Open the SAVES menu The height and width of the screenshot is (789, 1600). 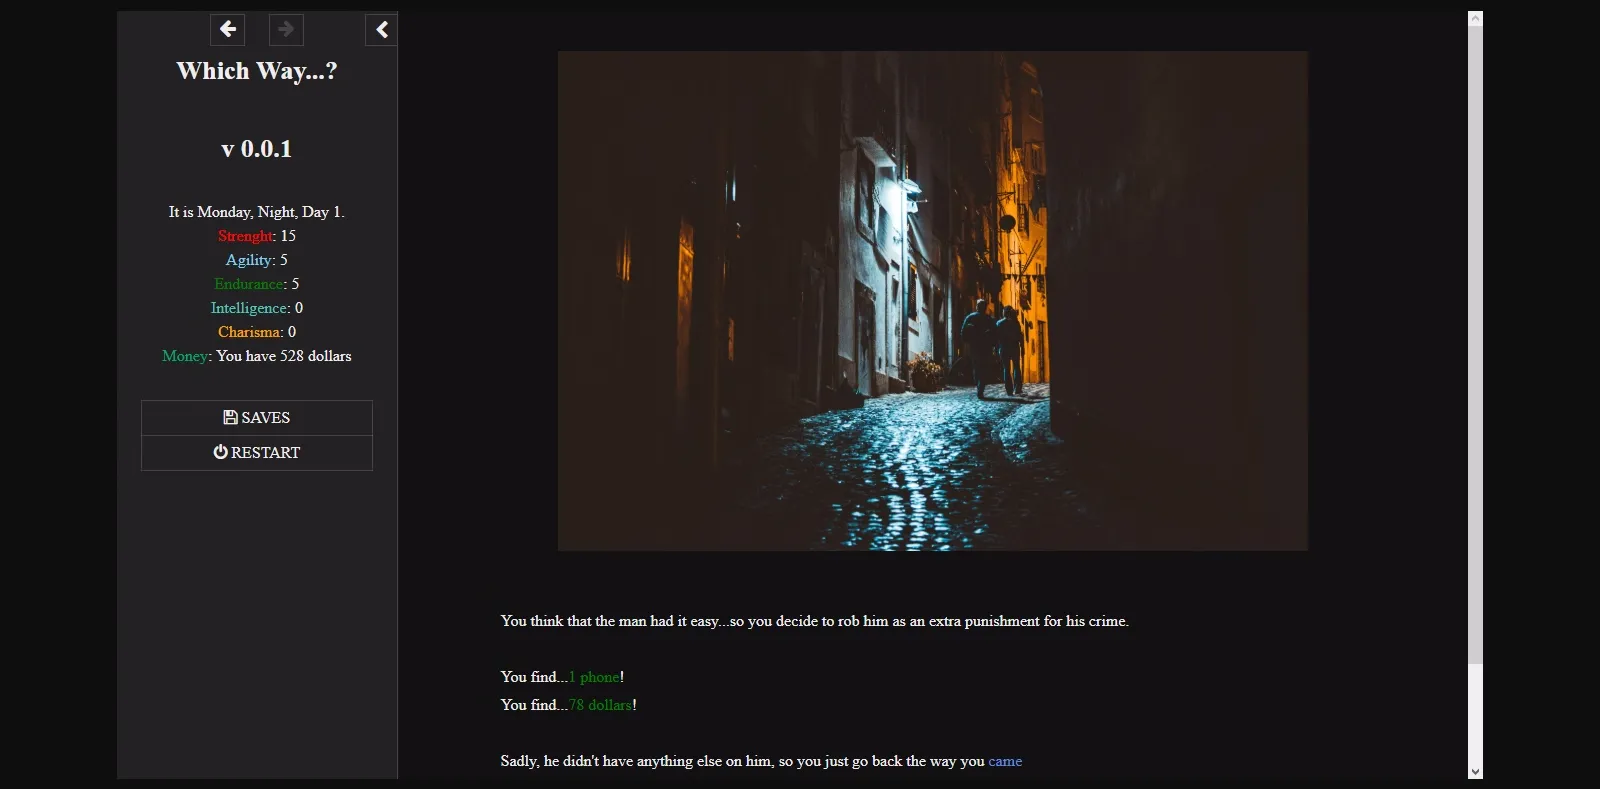pyautogui.click(x=257, y=418)
